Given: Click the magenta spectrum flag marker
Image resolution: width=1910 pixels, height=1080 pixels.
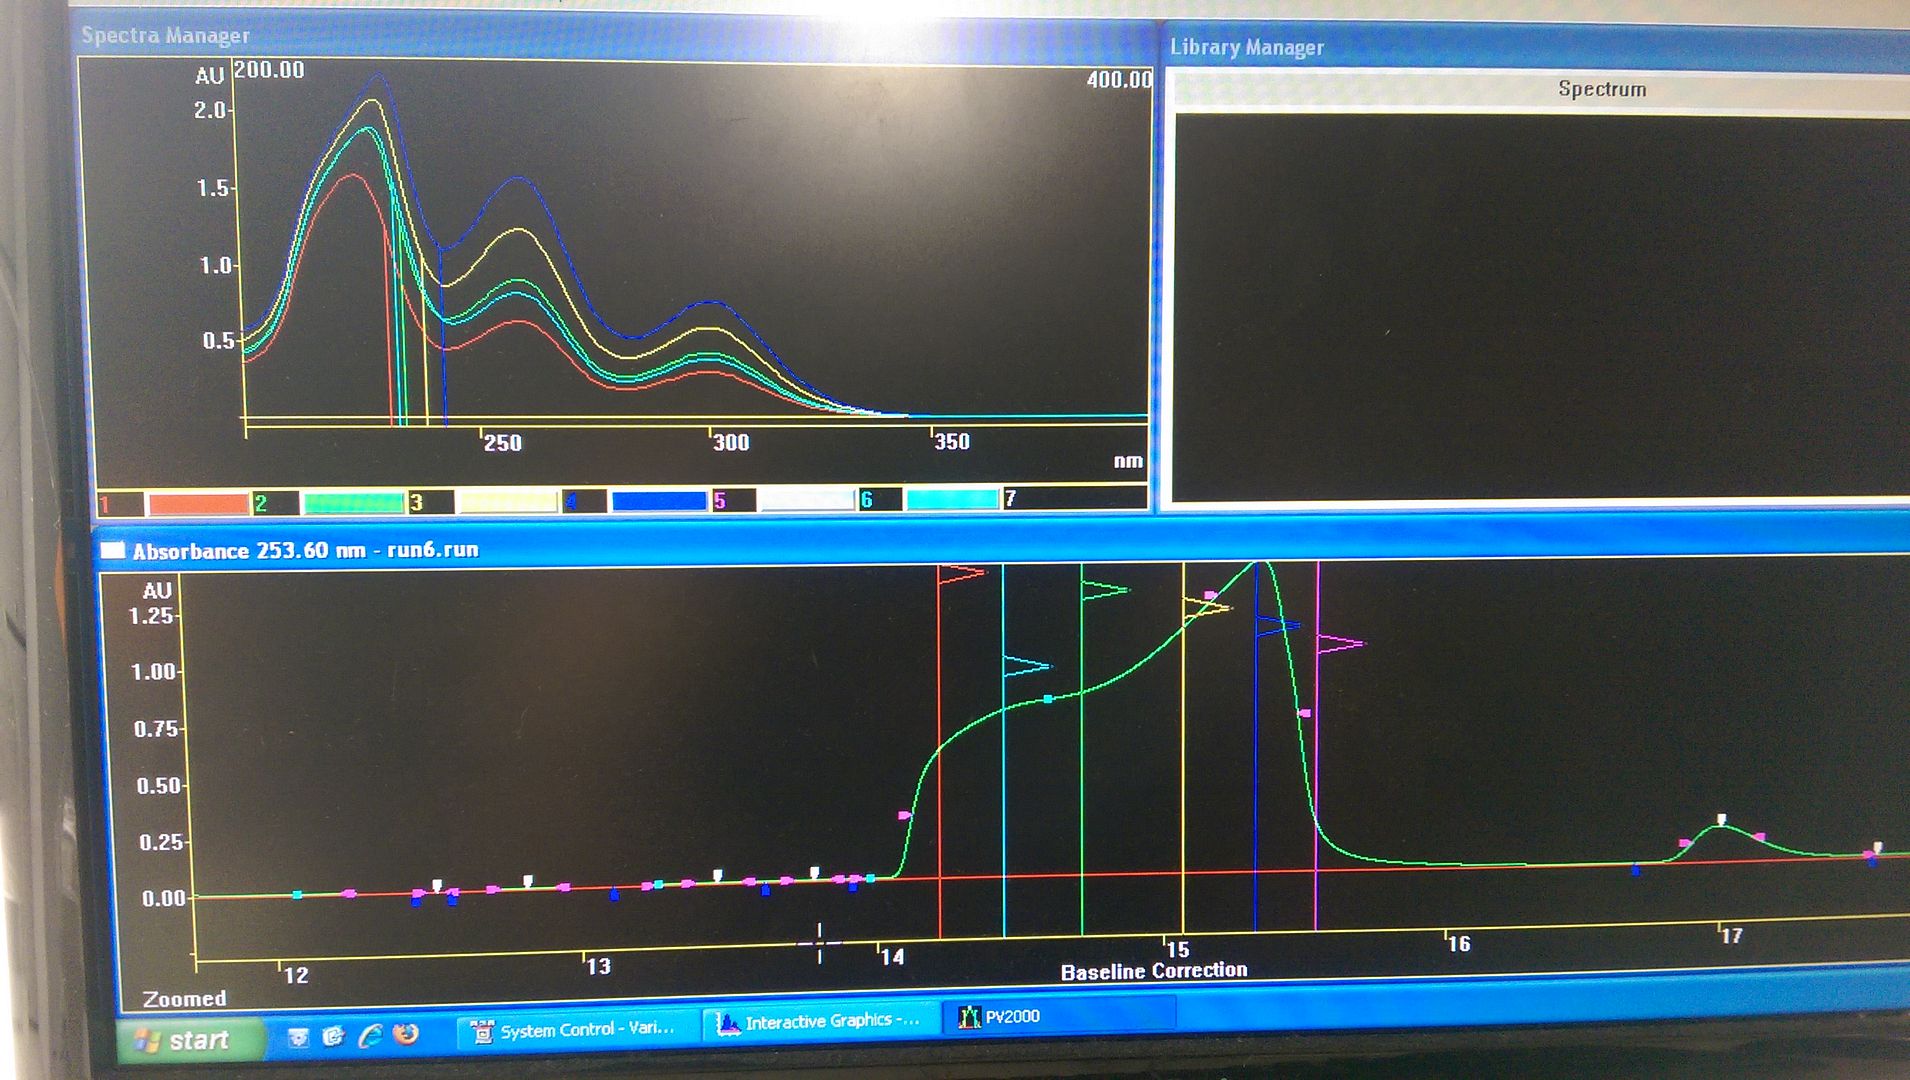Looking at the screenshot, I should pyautogui.click(x=1340, y=644).
